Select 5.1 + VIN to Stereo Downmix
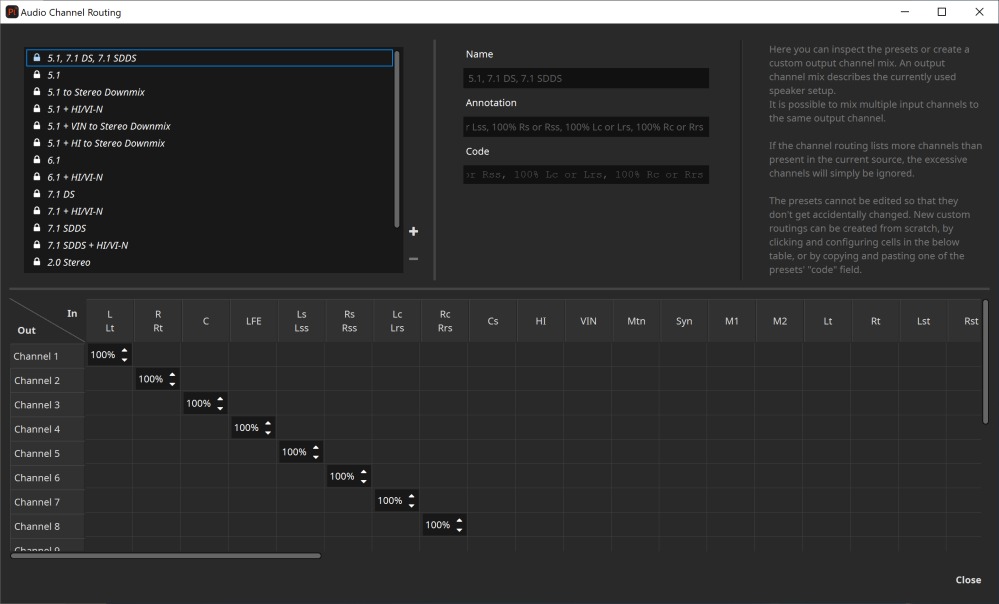The width and height of the screenshot is (999, 604). 109,126
